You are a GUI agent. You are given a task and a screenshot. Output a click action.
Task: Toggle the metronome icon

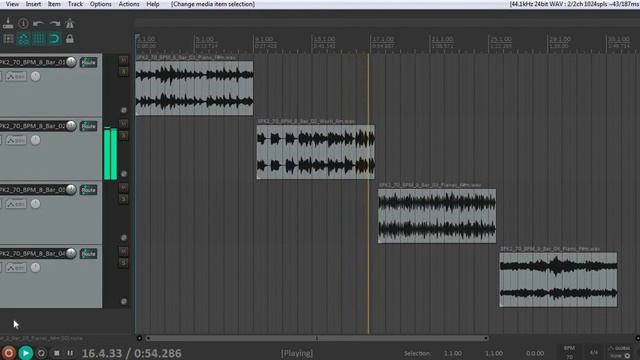coord(70,24)
